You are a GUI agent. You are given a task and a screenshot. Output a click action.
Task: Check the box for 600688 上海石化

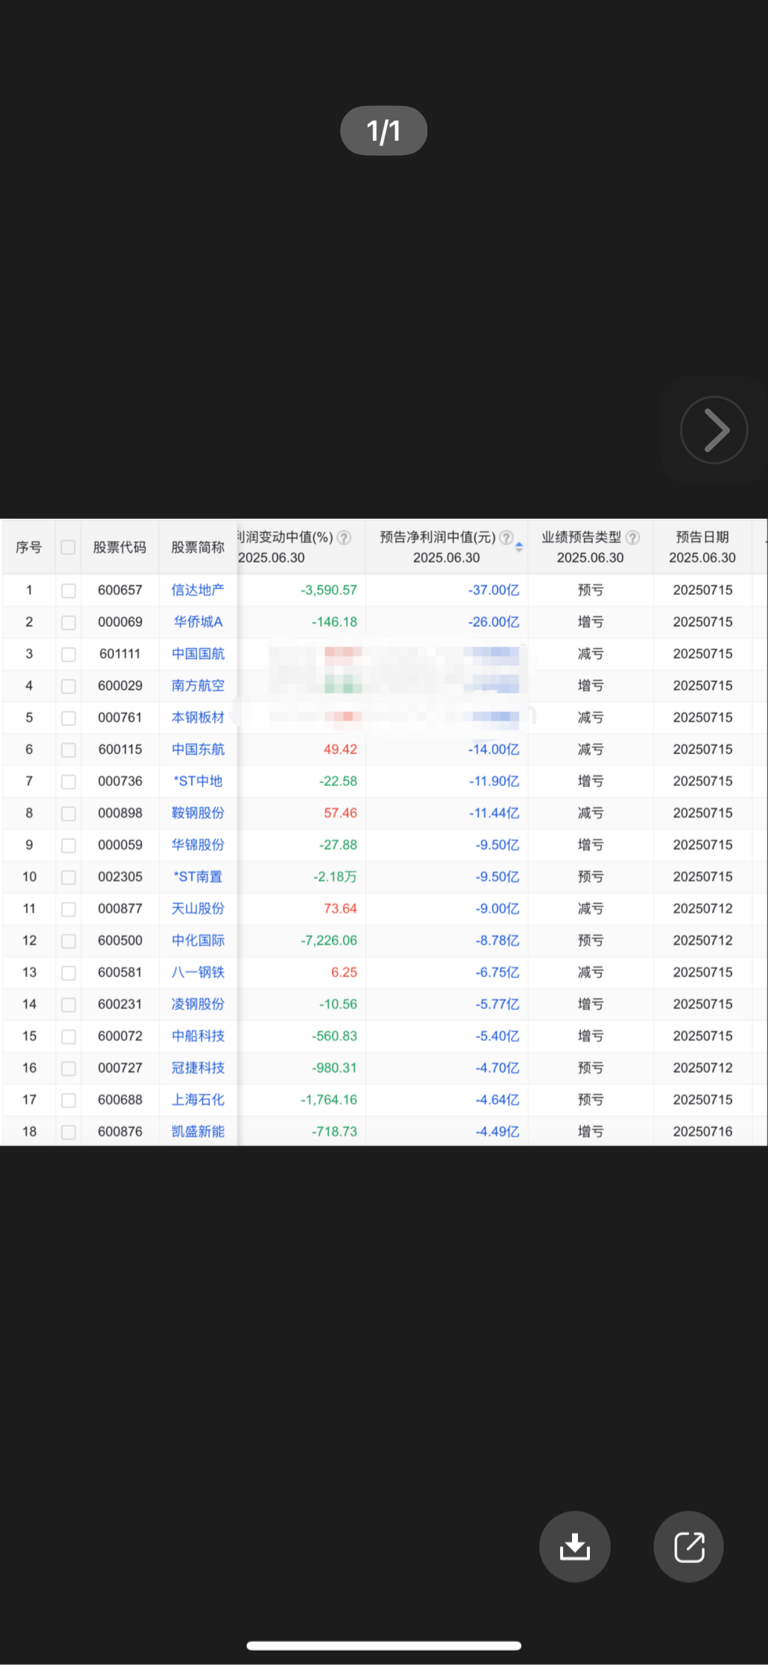68,1101
